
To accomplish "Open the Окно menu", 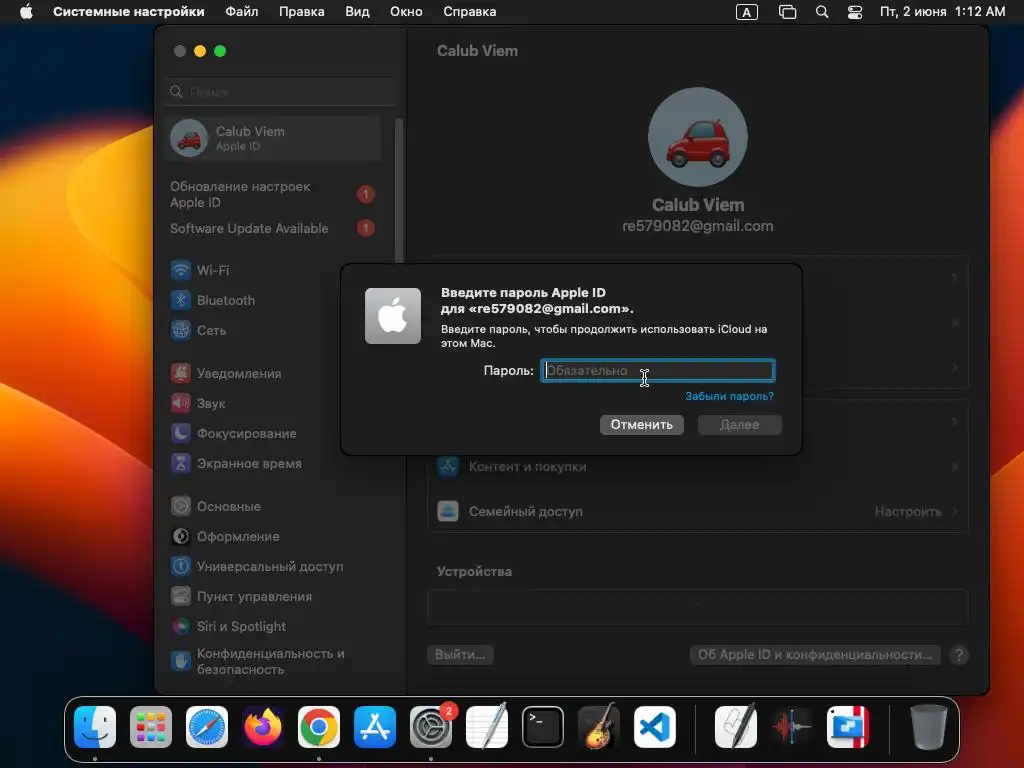I will pos(406,12).
